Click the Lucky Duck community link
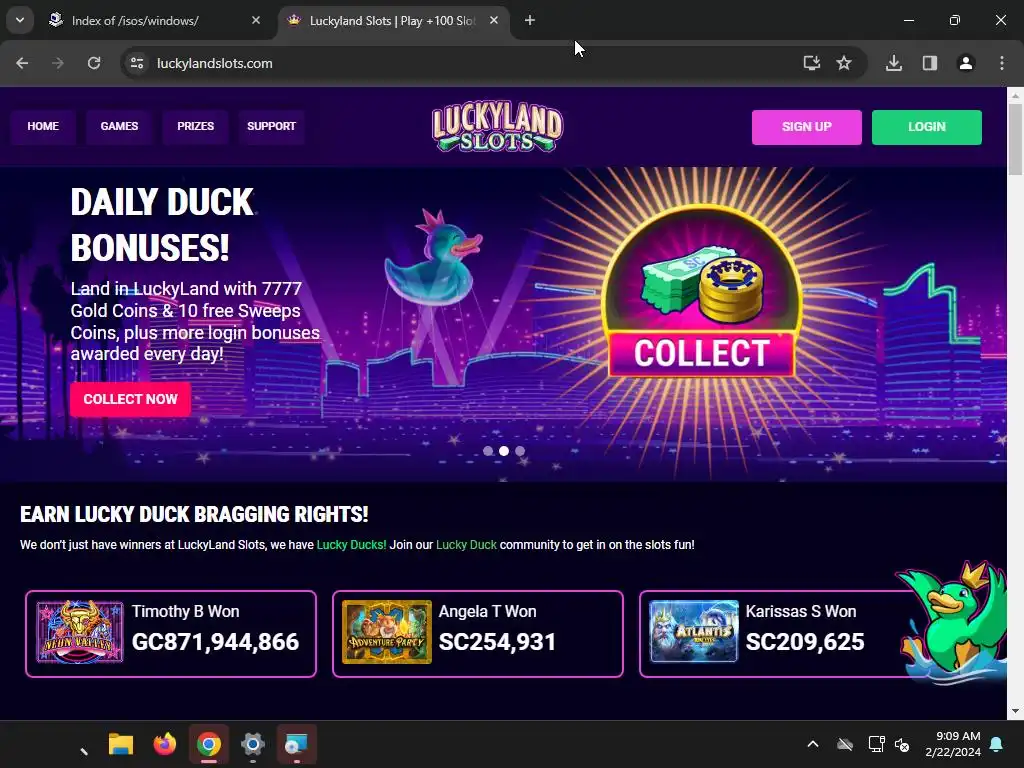This screenshot has height=768, width=1024. click(x=466, y=545)
